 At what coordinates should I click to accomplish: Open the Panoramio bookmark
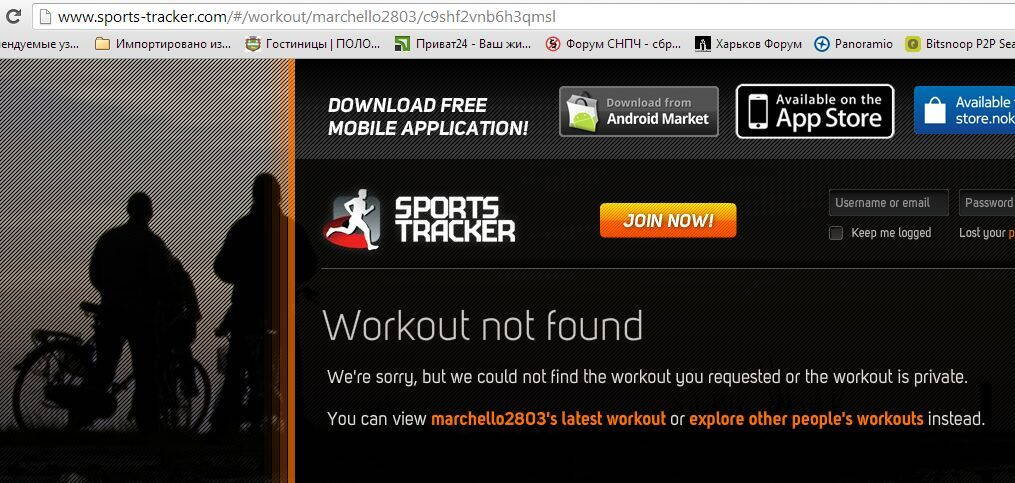pos(853,44)
